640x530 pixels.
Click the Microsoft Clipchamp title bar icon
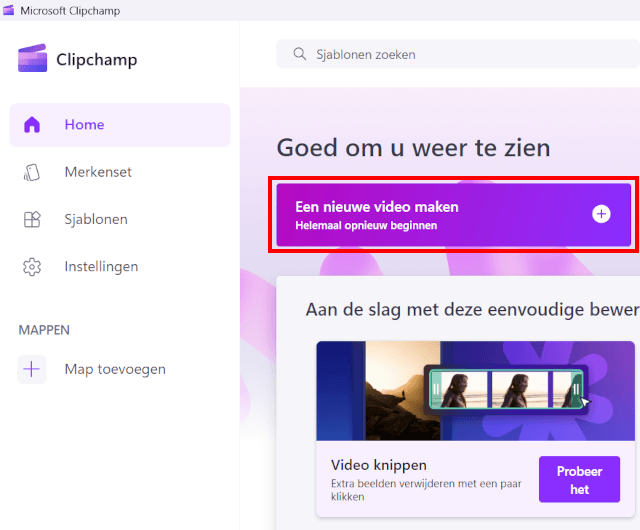(x=10, y=10)
